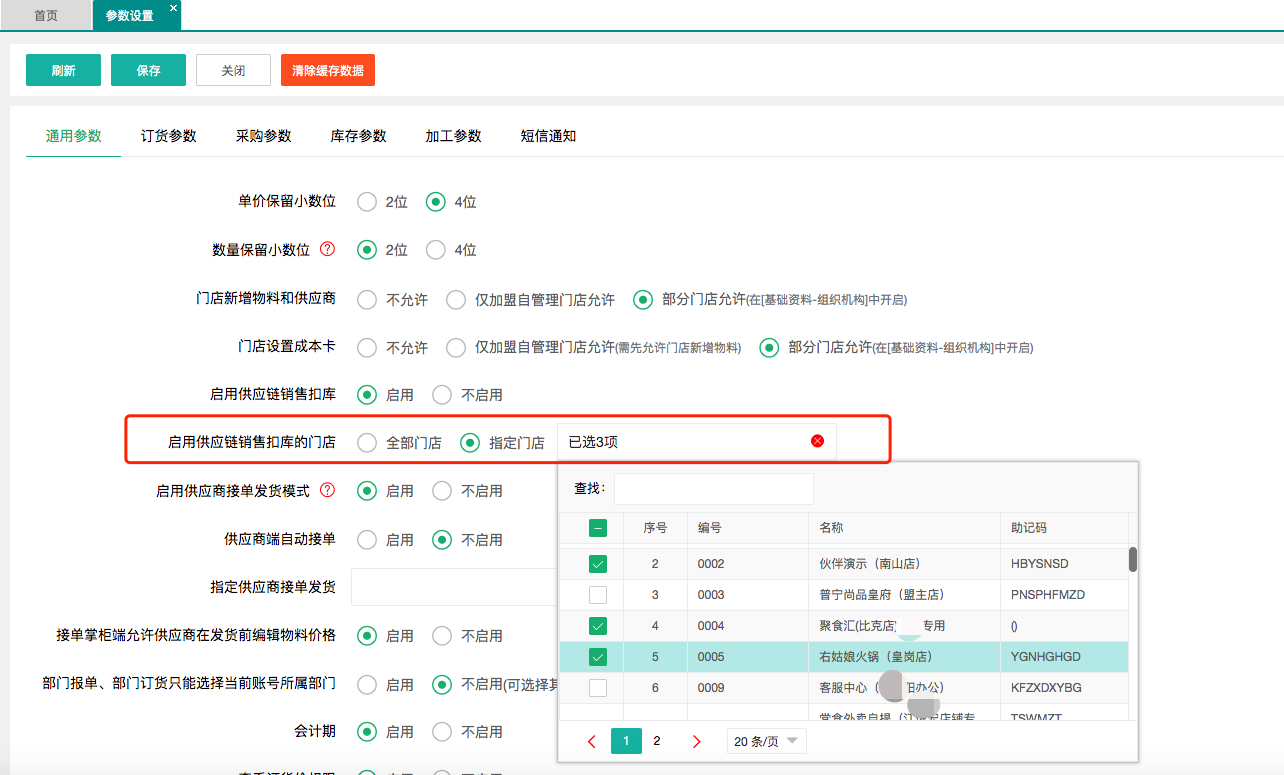
Task: Select 不允许 for 门店新增物料和供应商
Action: tap(367, 299)
